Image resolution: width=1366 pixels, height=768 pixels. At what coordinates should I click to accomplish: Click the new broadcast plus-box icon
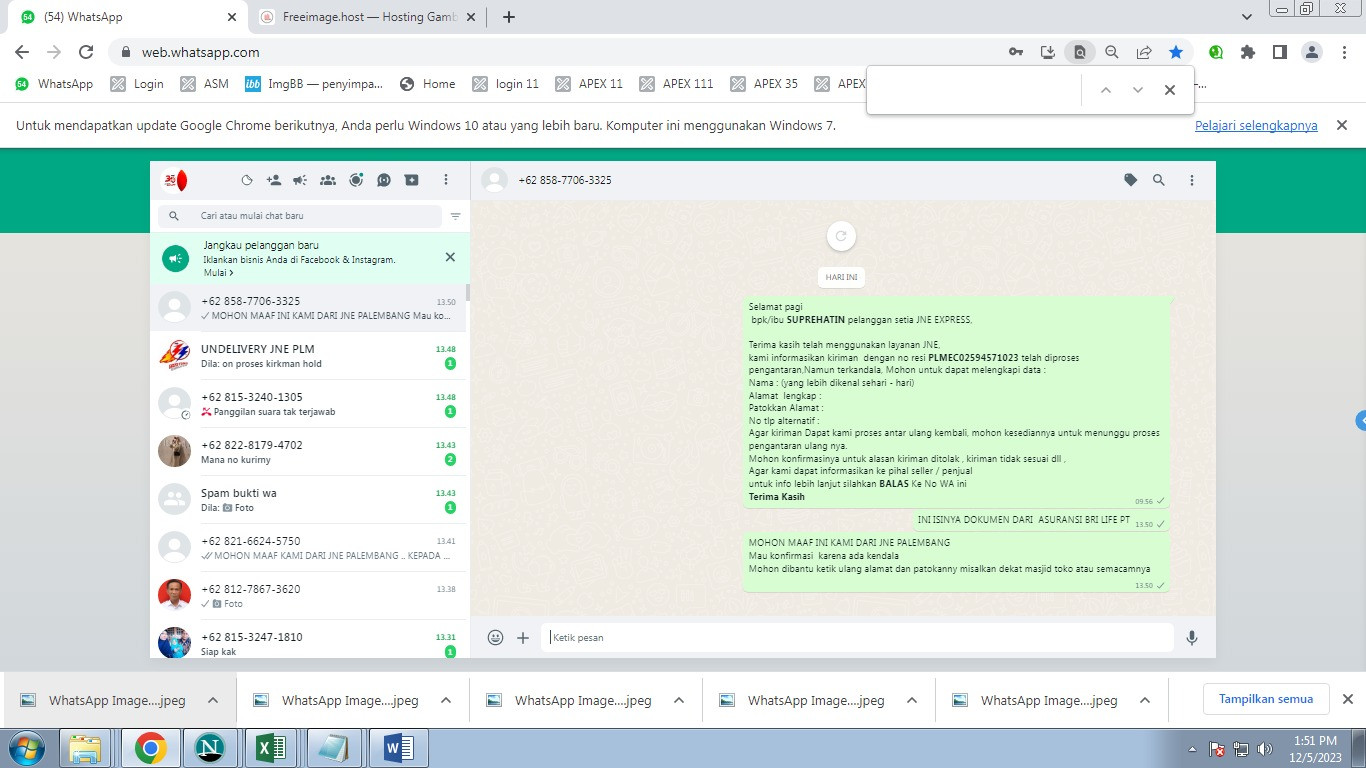[x=411, y=180]
